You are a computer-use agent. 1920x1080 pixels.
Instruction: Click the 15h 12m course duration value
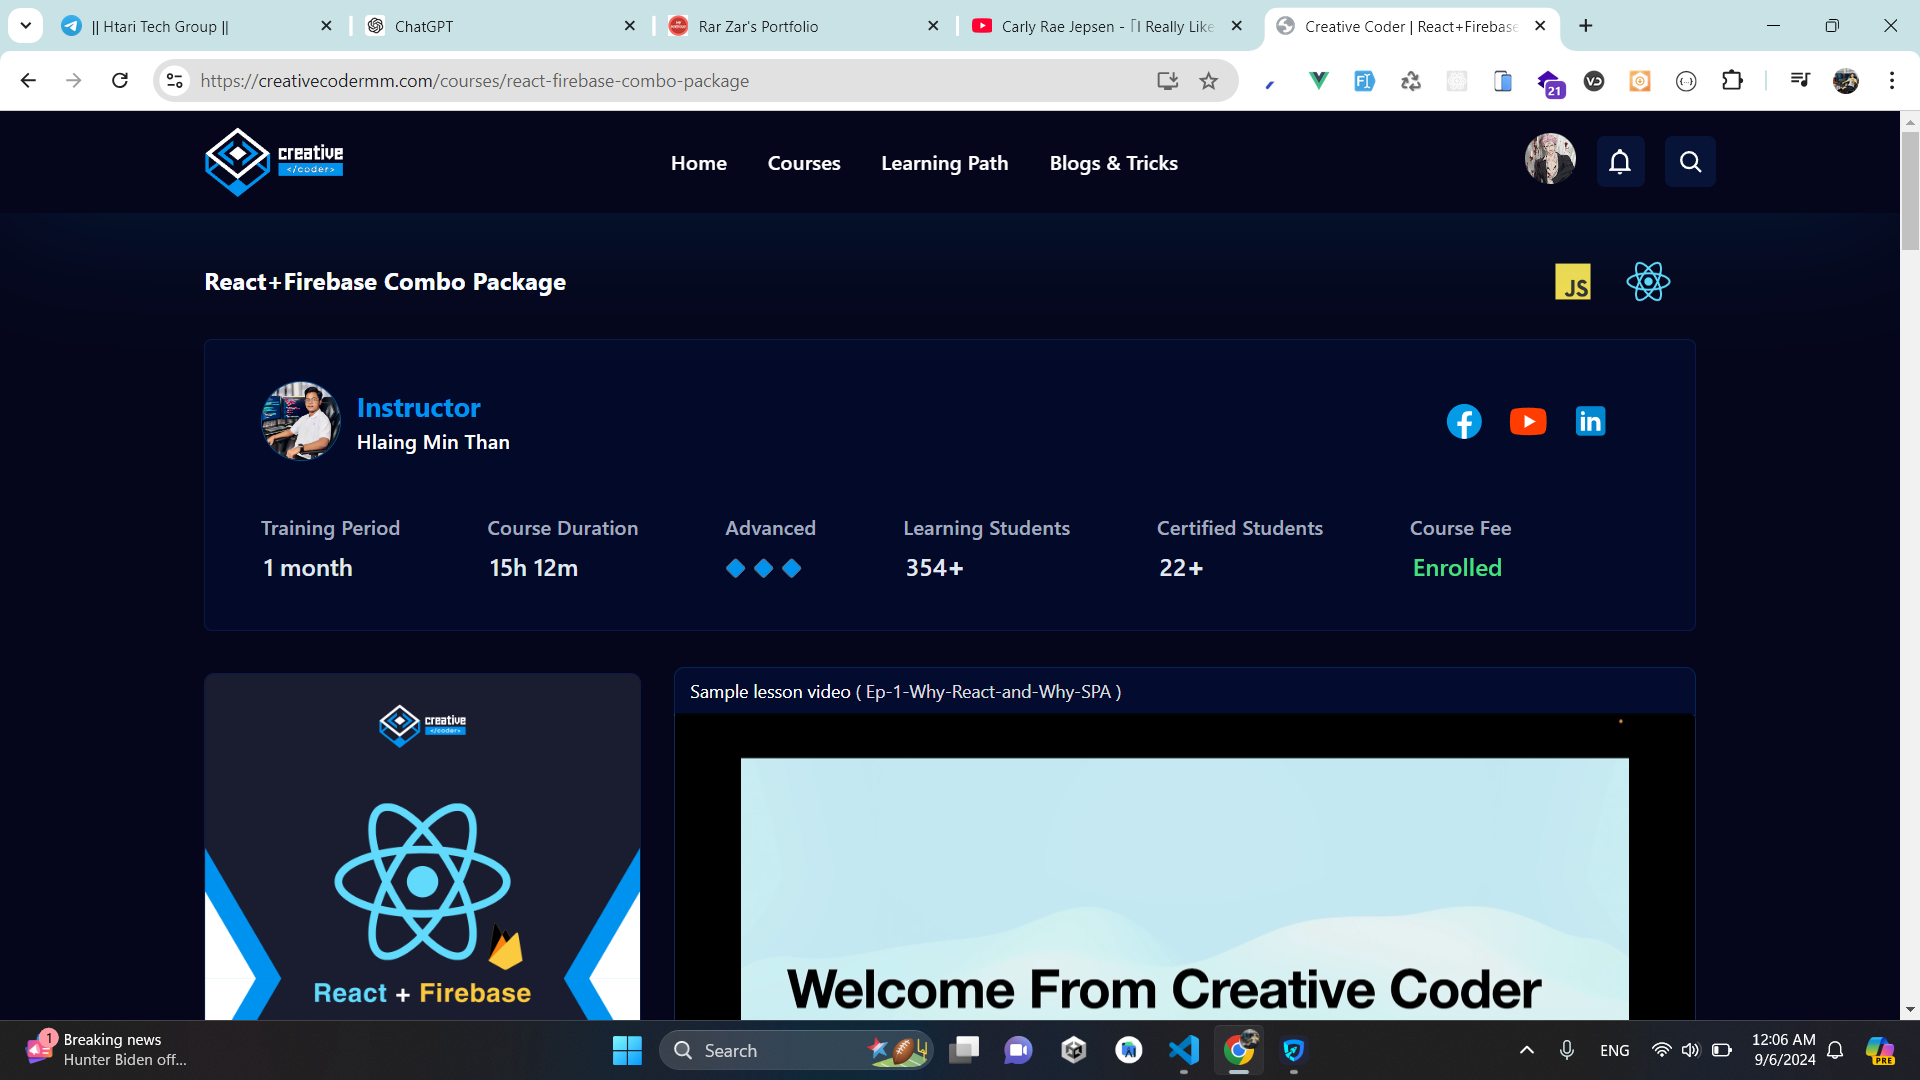[x=533, y=568]
